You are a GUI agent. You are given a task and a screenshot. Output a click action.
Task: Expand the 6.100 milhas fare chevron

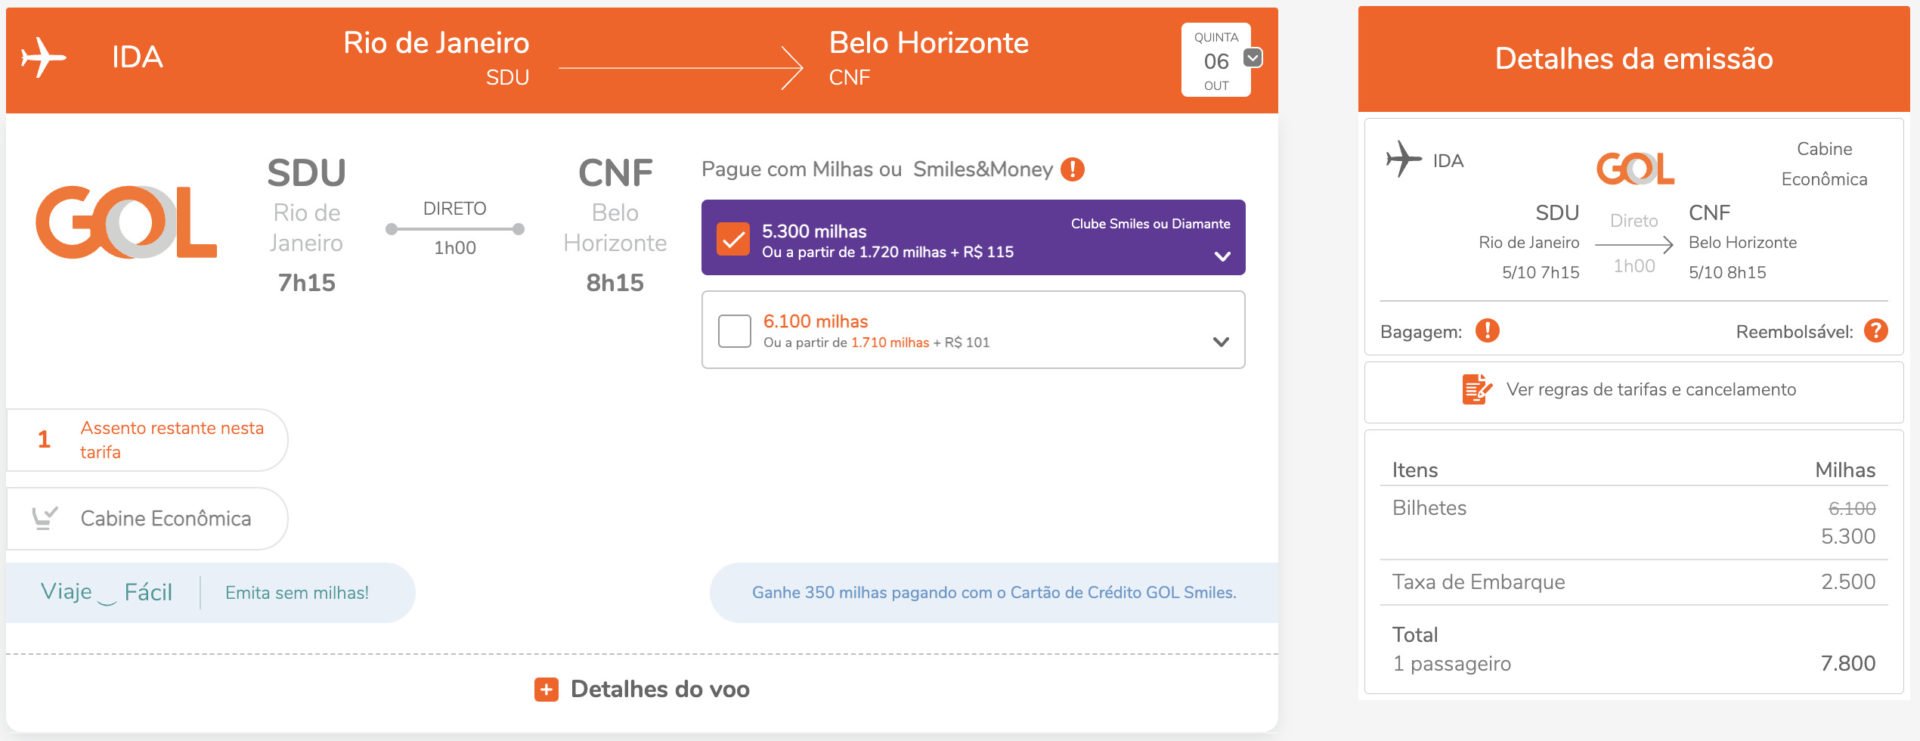[1220, 341]
